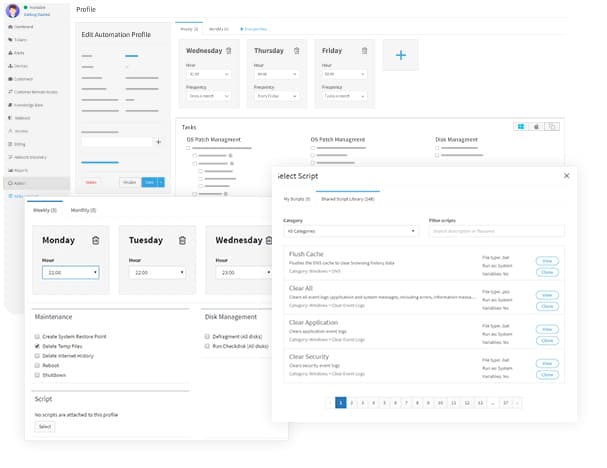Close the Select Script dialog

566,175
